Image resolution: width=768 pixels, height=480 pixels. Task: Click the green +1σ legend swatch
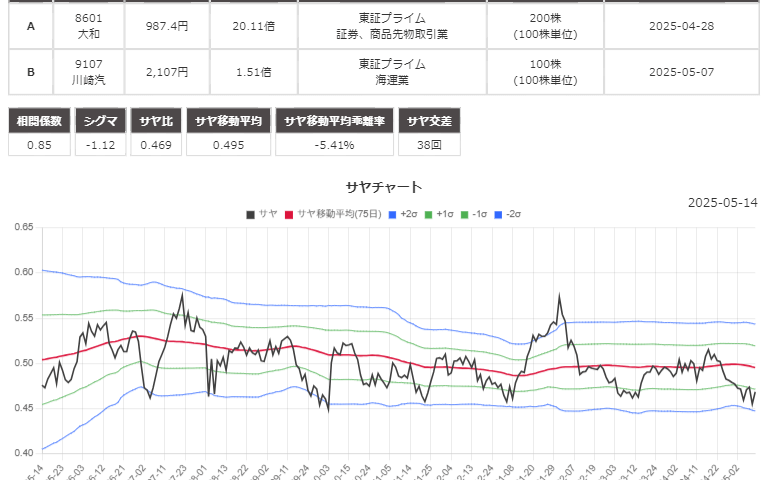click(x=429, y=215)
